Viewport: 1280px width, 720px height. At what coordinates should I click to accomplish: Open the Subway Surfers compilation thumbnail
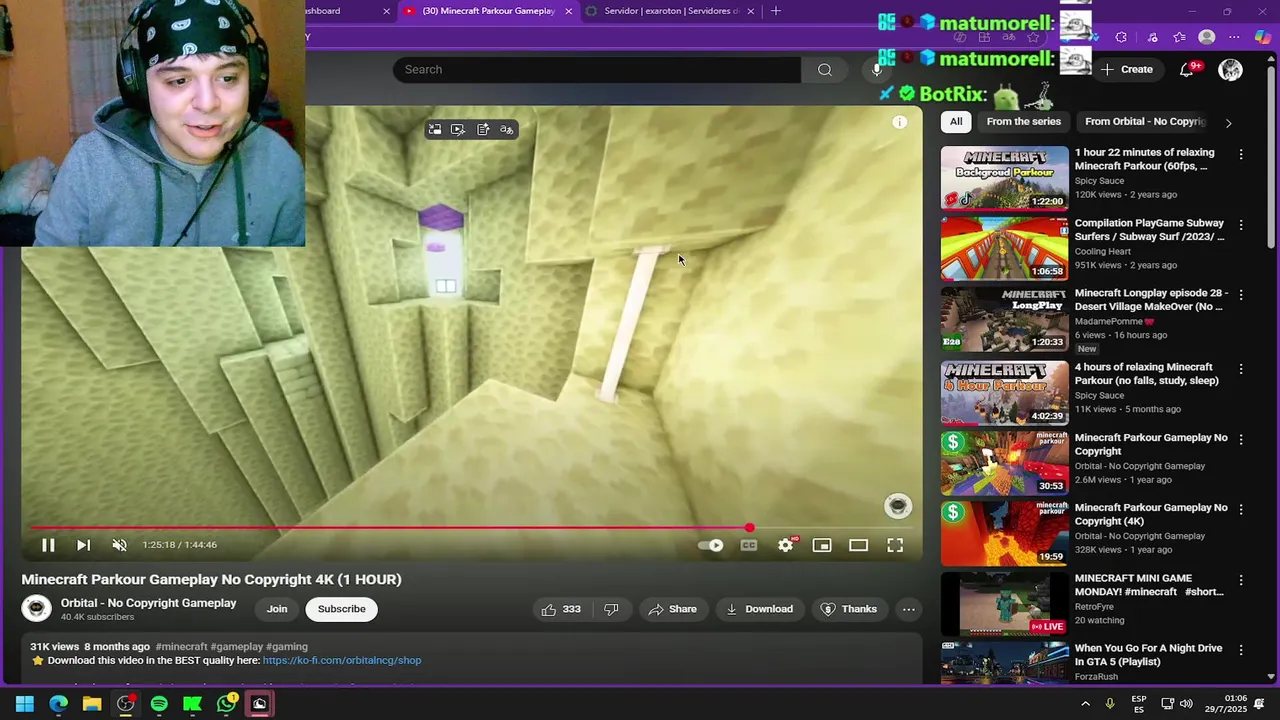(1004, 248)
